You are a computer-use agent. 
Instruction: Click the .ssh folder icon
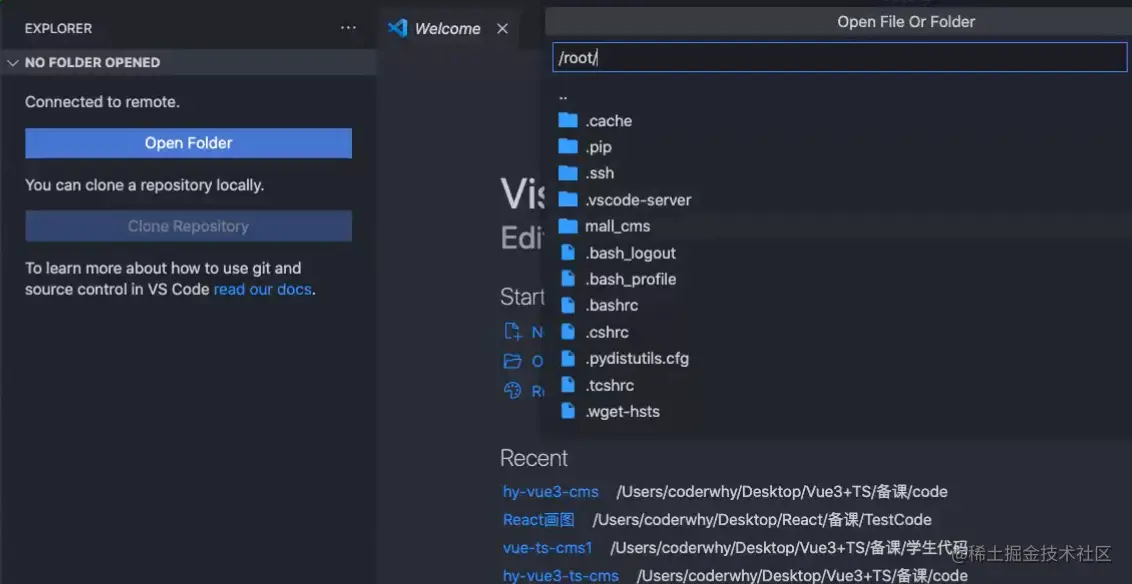(x=568, y=173)
